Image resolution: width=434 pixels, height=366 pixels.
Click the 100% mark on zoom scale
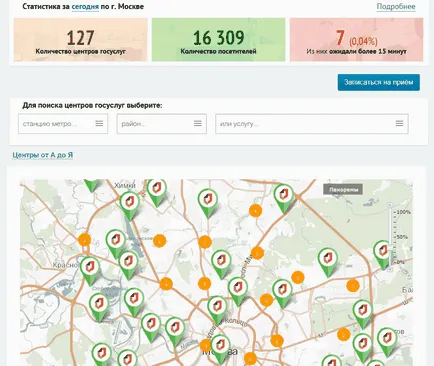coord(403,212)
